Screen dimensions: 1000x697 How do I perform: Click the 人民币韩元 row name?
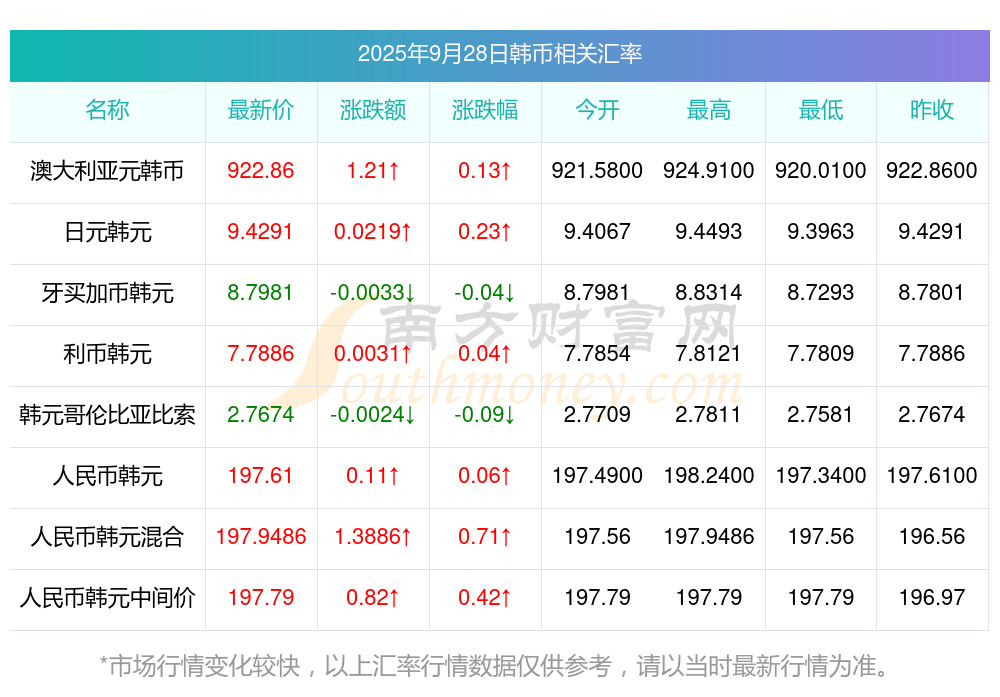pos(107,476)
